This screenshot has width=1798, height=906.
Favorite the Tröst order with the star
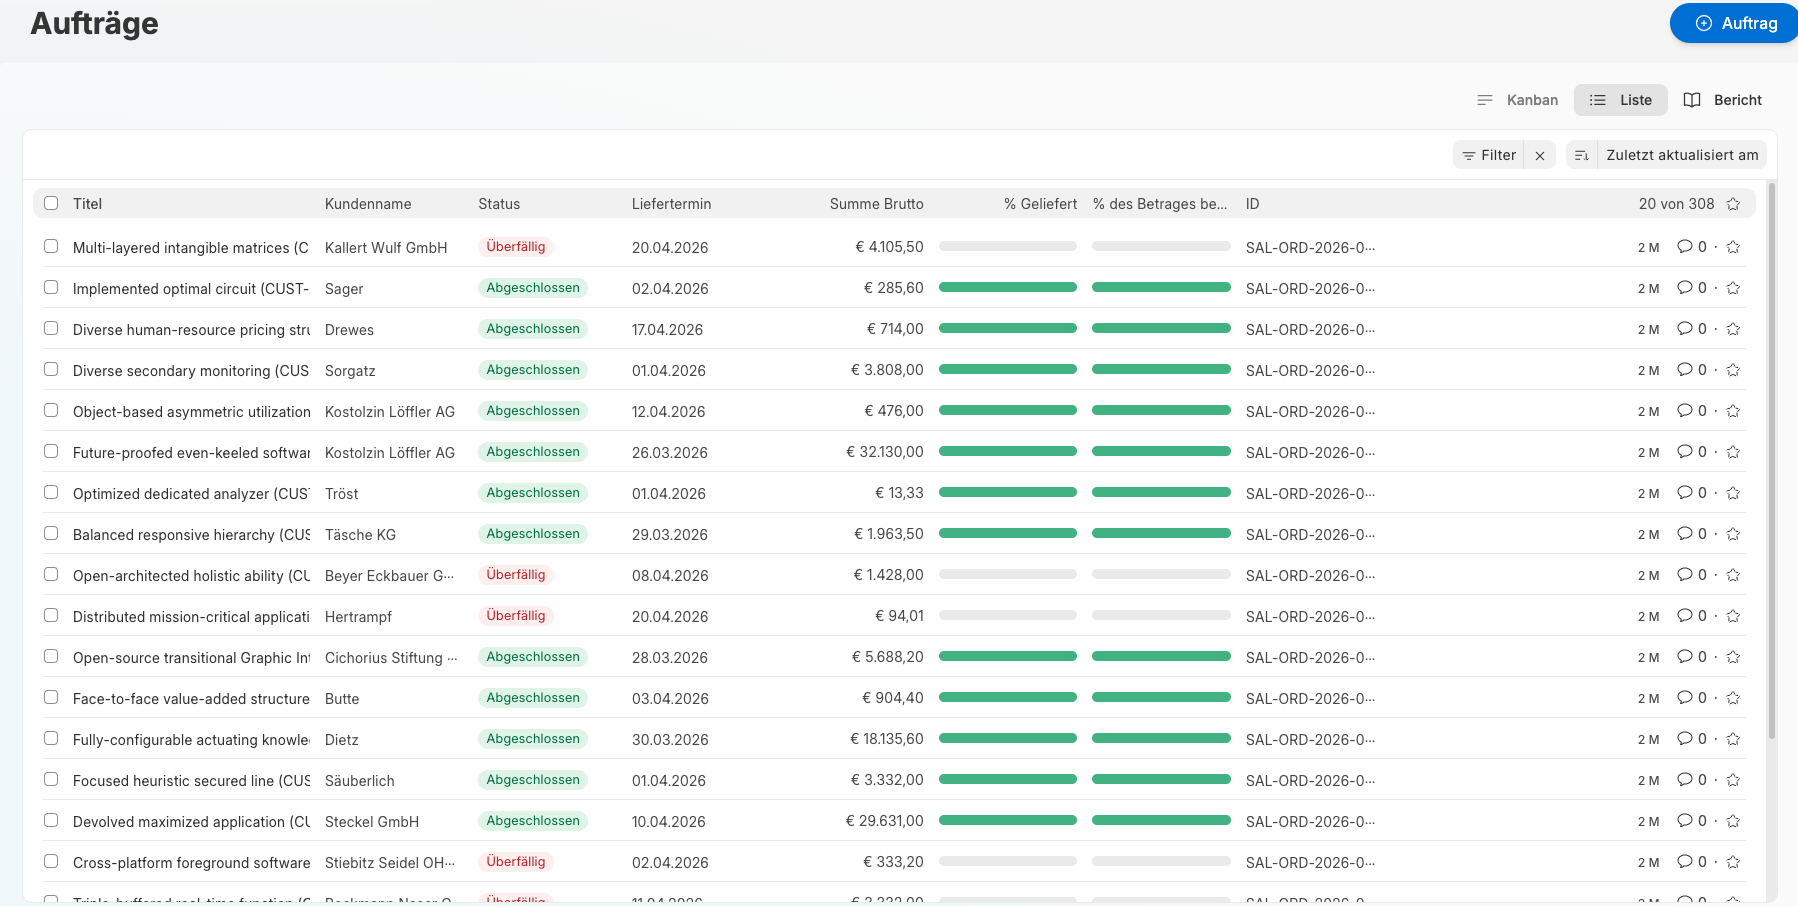[x=1733, y=493]
